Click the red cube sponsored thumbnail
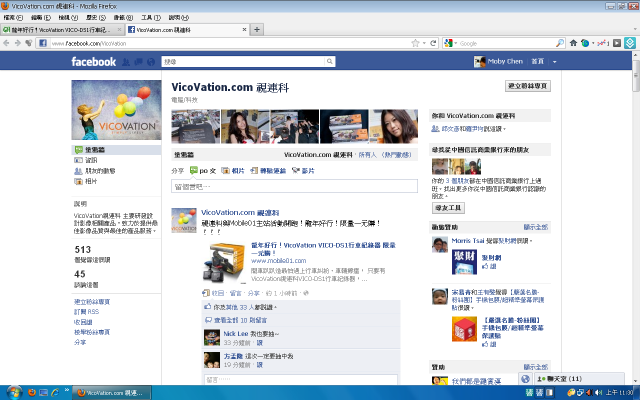The image size is (640, 400). pyautogui.click(x=464, y=329)
